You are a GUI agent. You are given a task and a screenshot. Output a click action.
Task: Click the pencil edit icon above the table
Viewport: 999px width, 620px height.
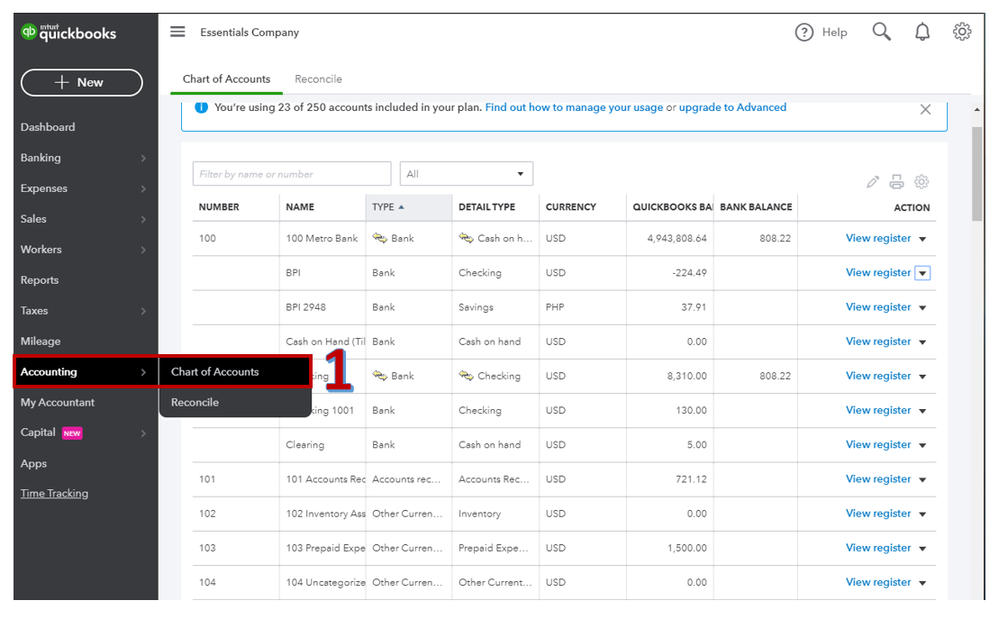pos(873,182)
